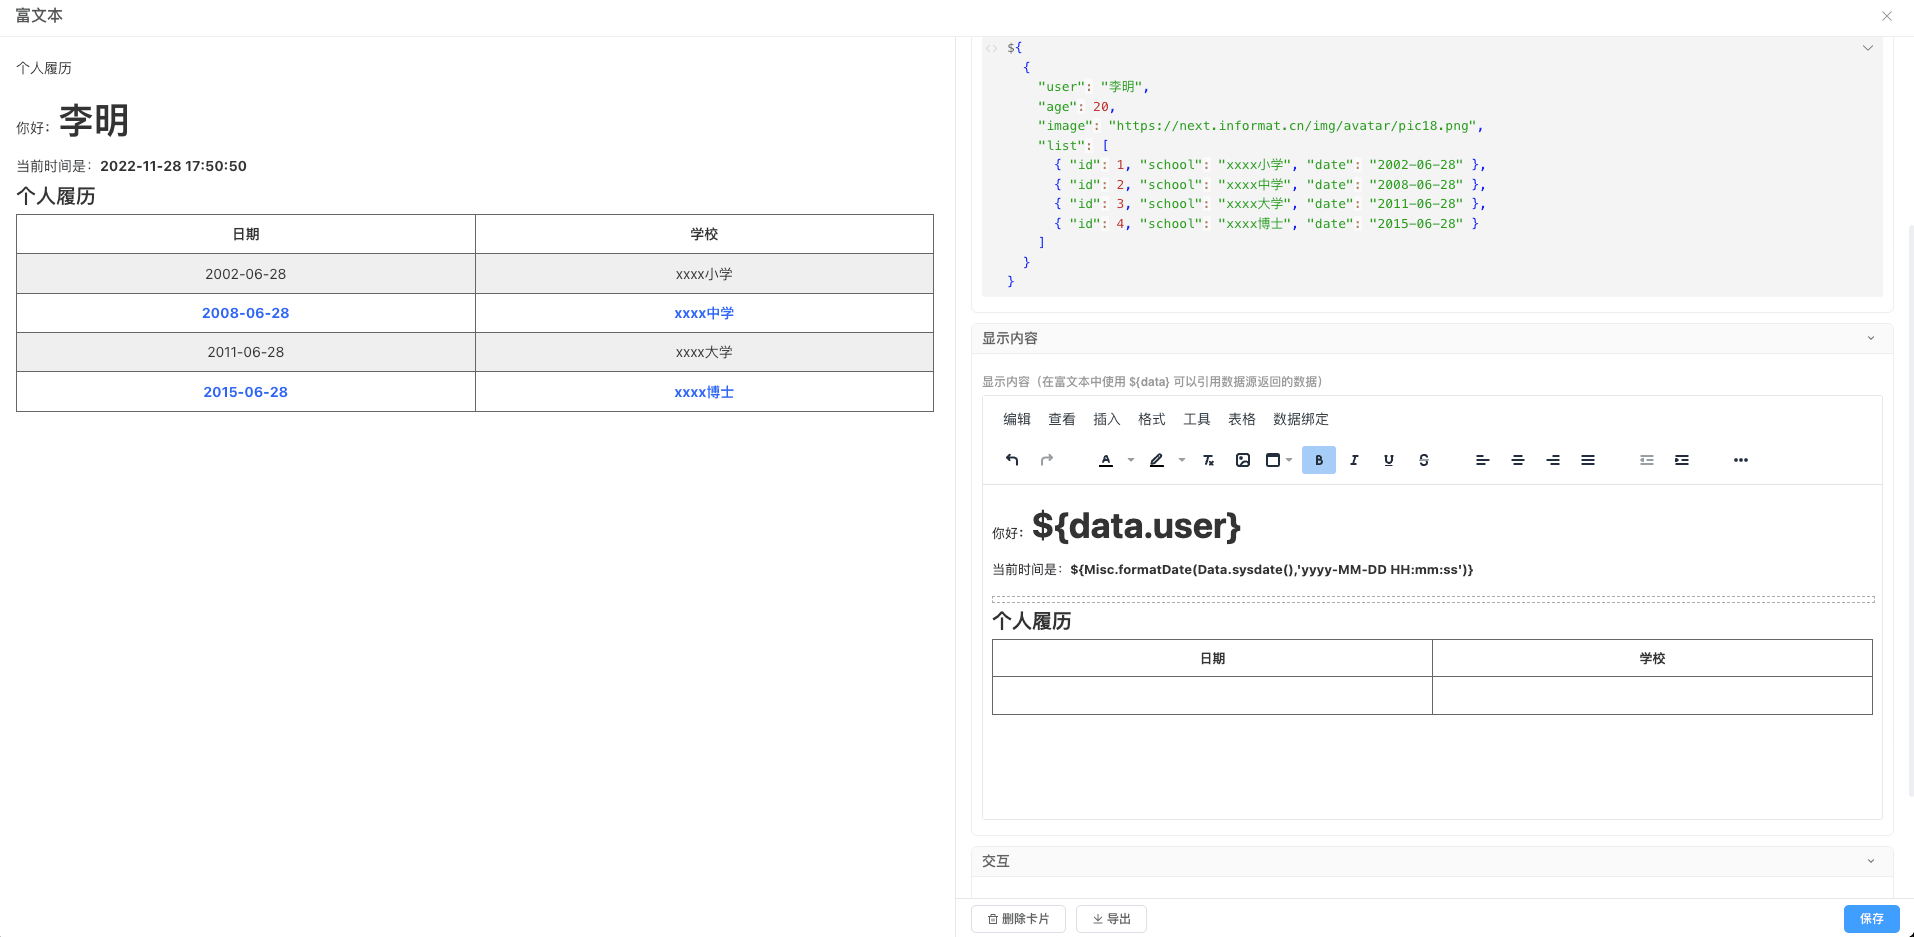Open the text color dropdown arrow

1131,460
